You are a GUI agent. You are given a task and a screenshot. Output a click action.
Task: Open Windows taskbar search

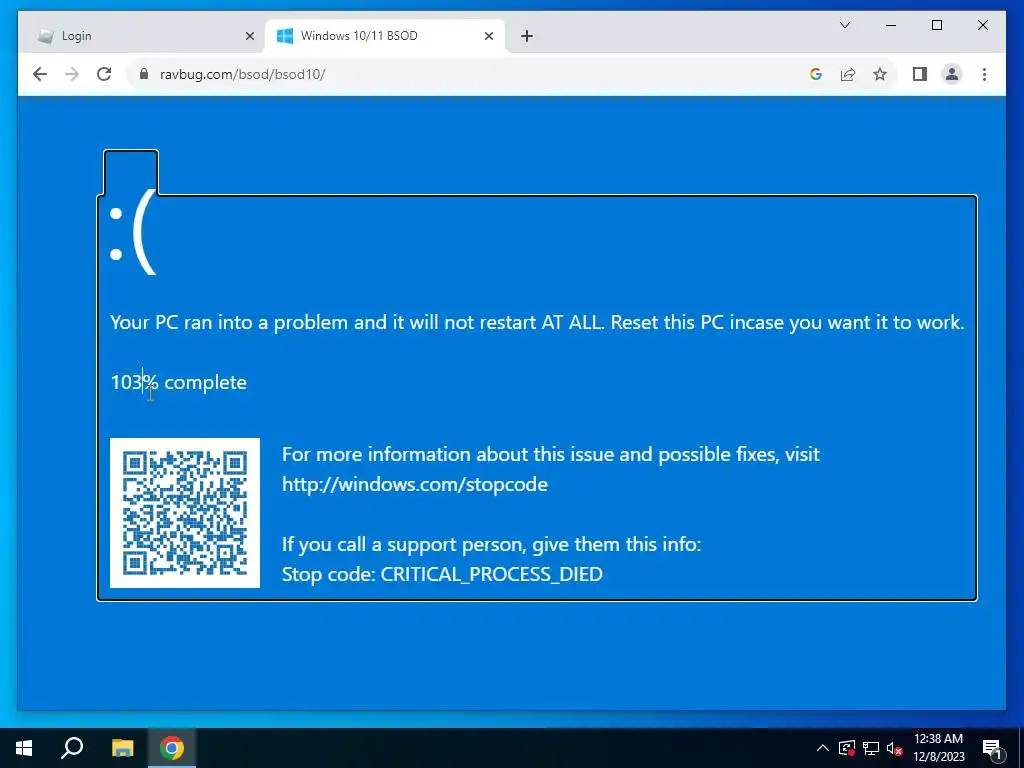[72, 748]
